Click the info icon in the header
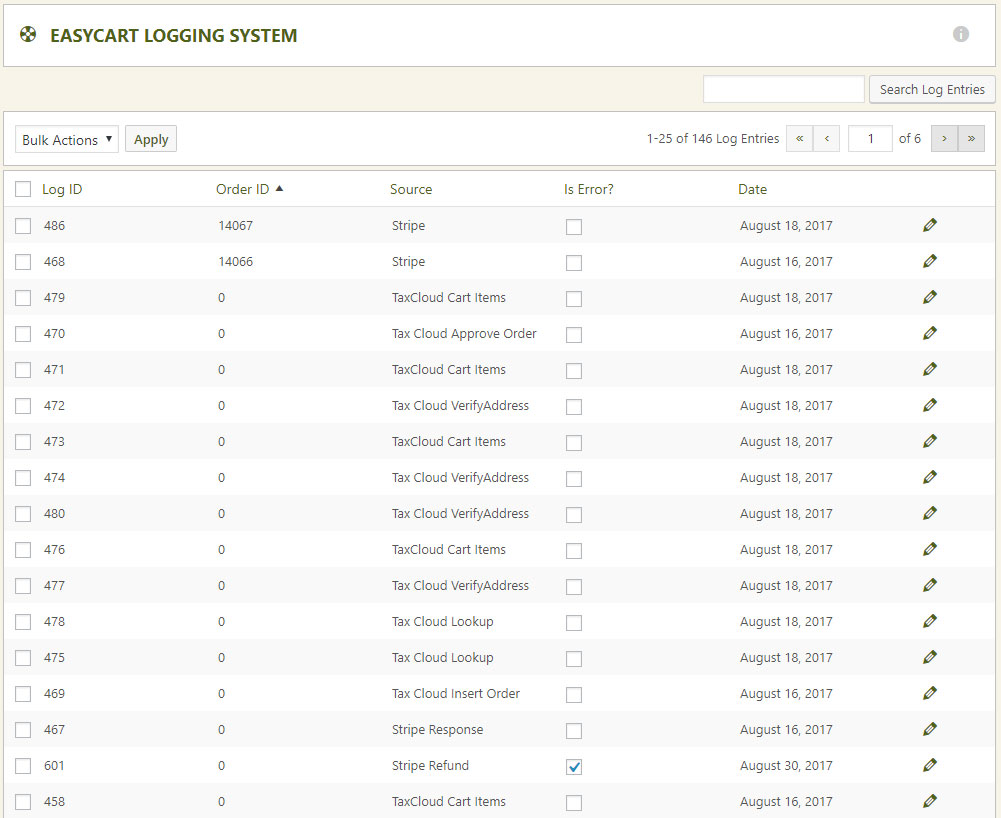Screen dimensions: 1001x818 961,34
